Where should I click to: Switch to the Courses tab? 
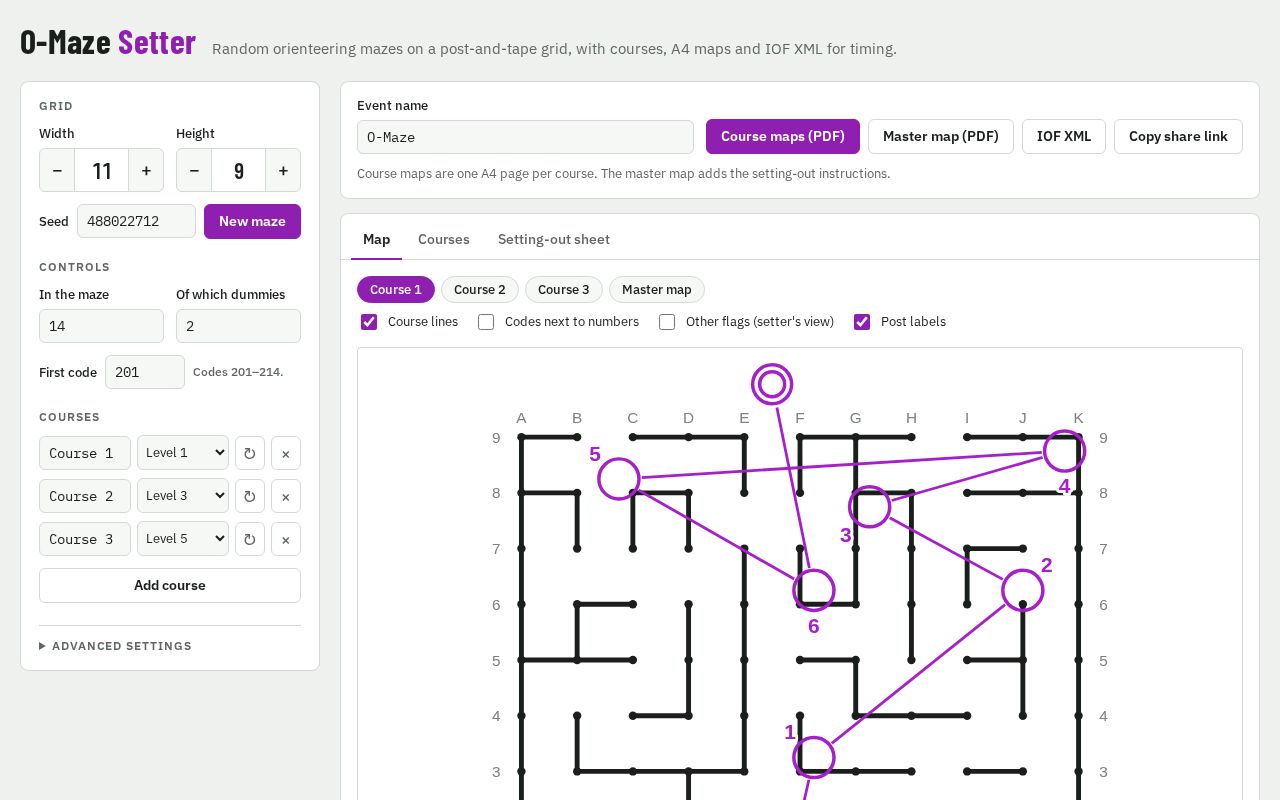click(444, 239)
